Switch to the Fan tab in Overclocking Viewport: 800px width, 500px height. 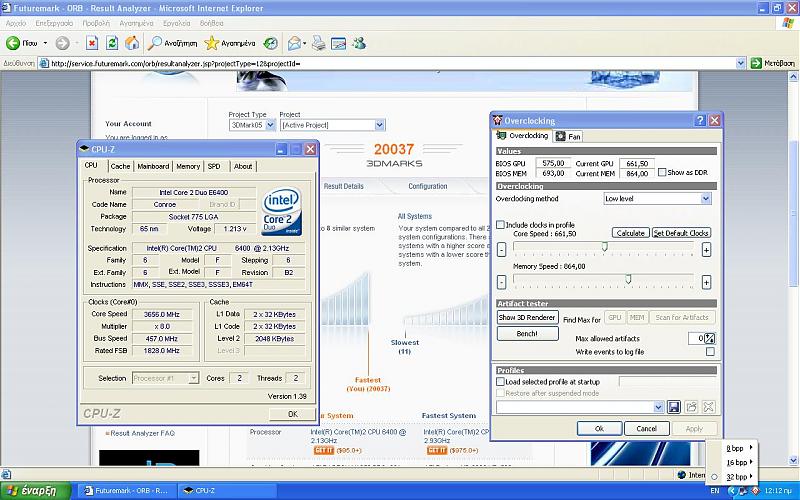pos(568,136)
